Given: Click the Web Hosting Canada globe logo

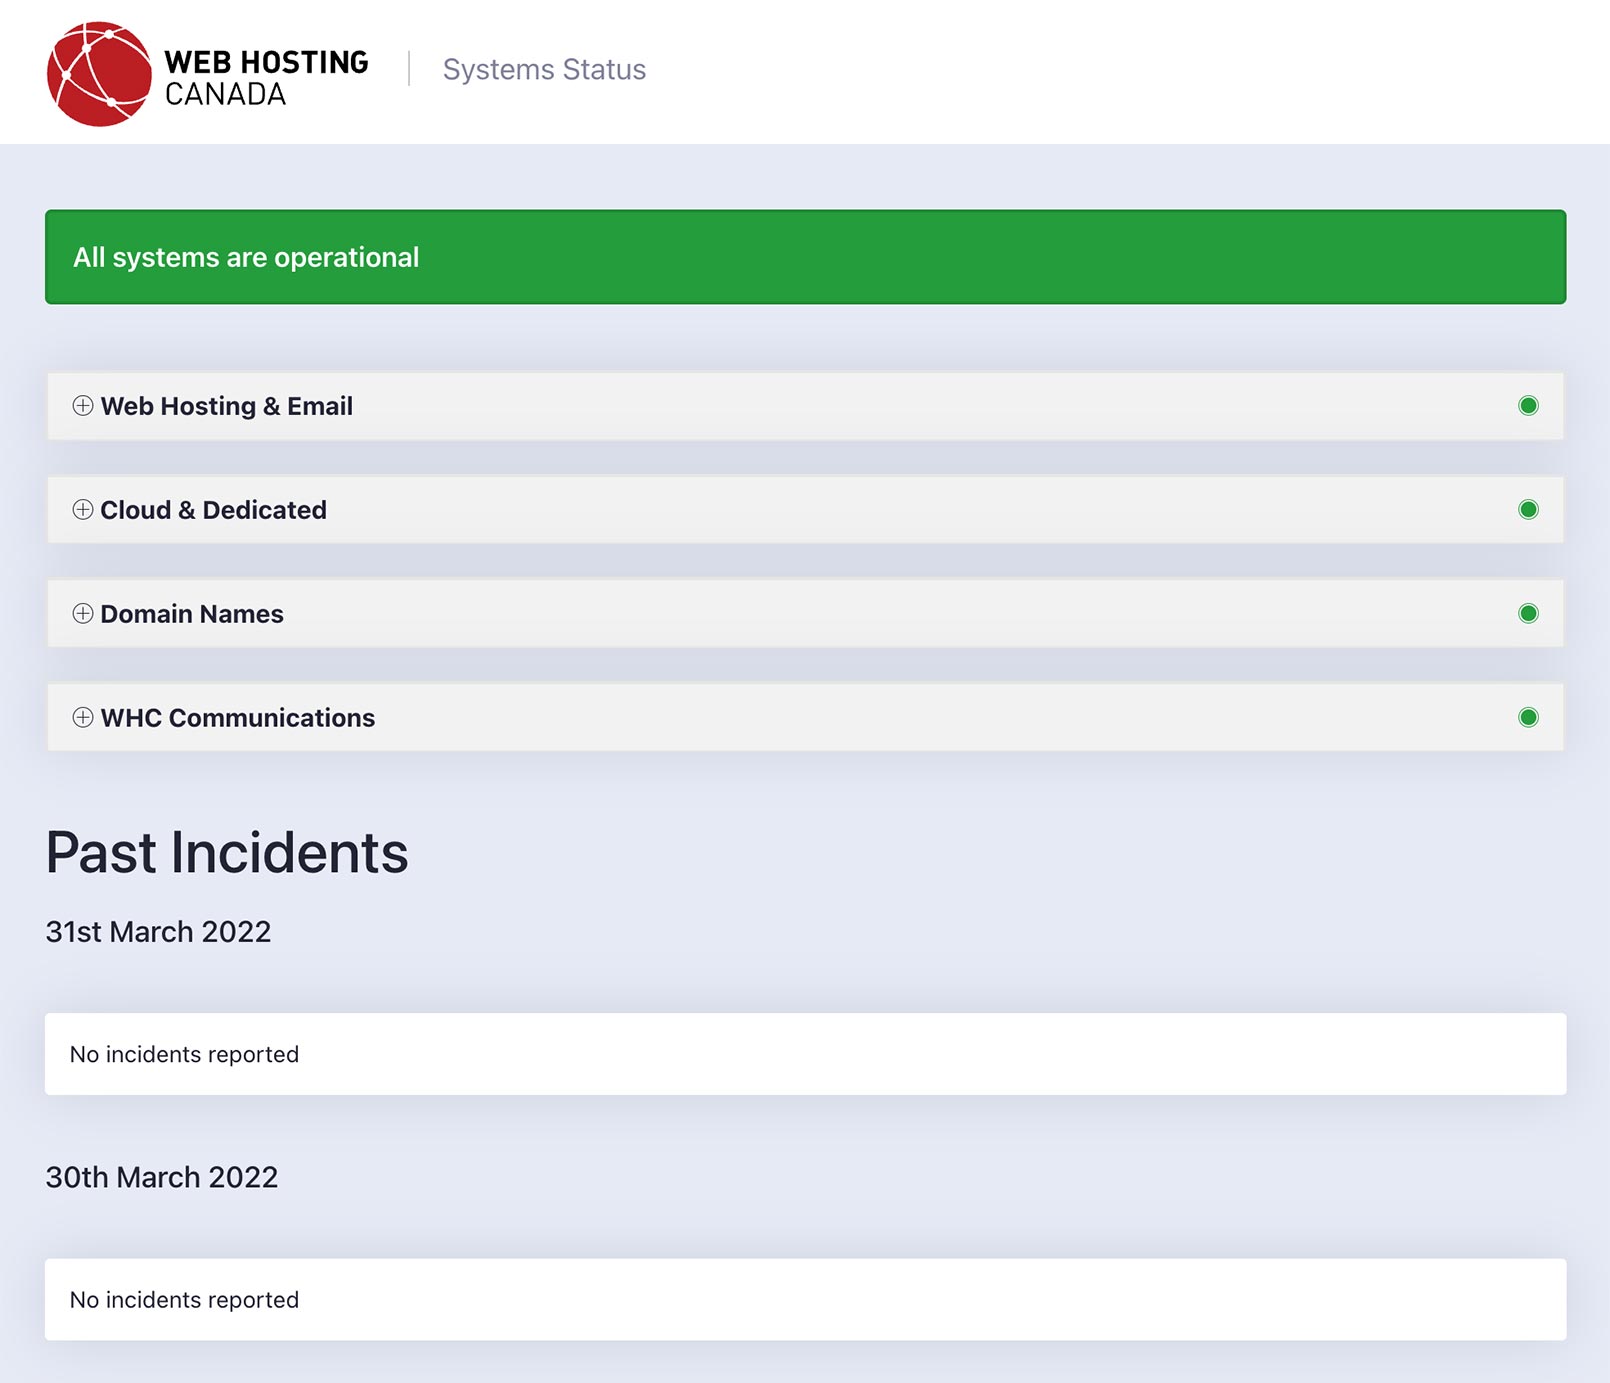Looking at the screenshot, I should pos(99,74).
